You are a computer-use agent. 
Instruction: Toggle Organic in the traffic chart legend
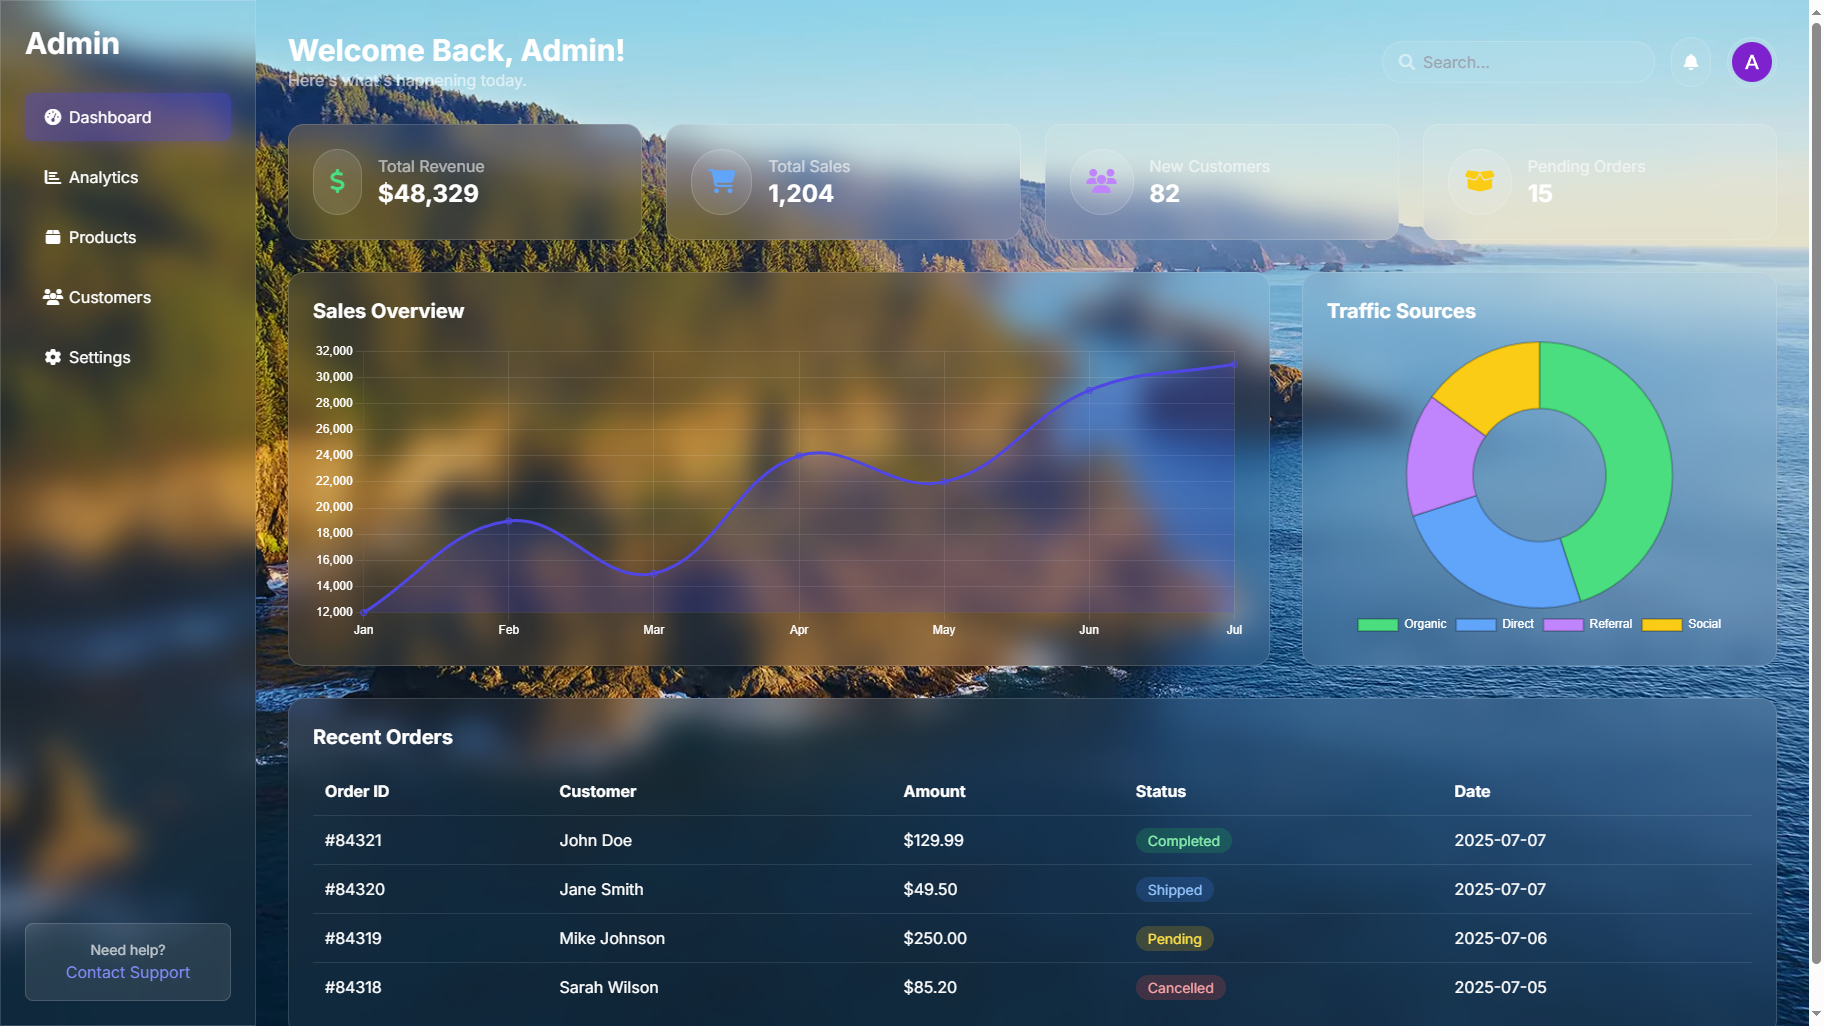pos(1401,624)
